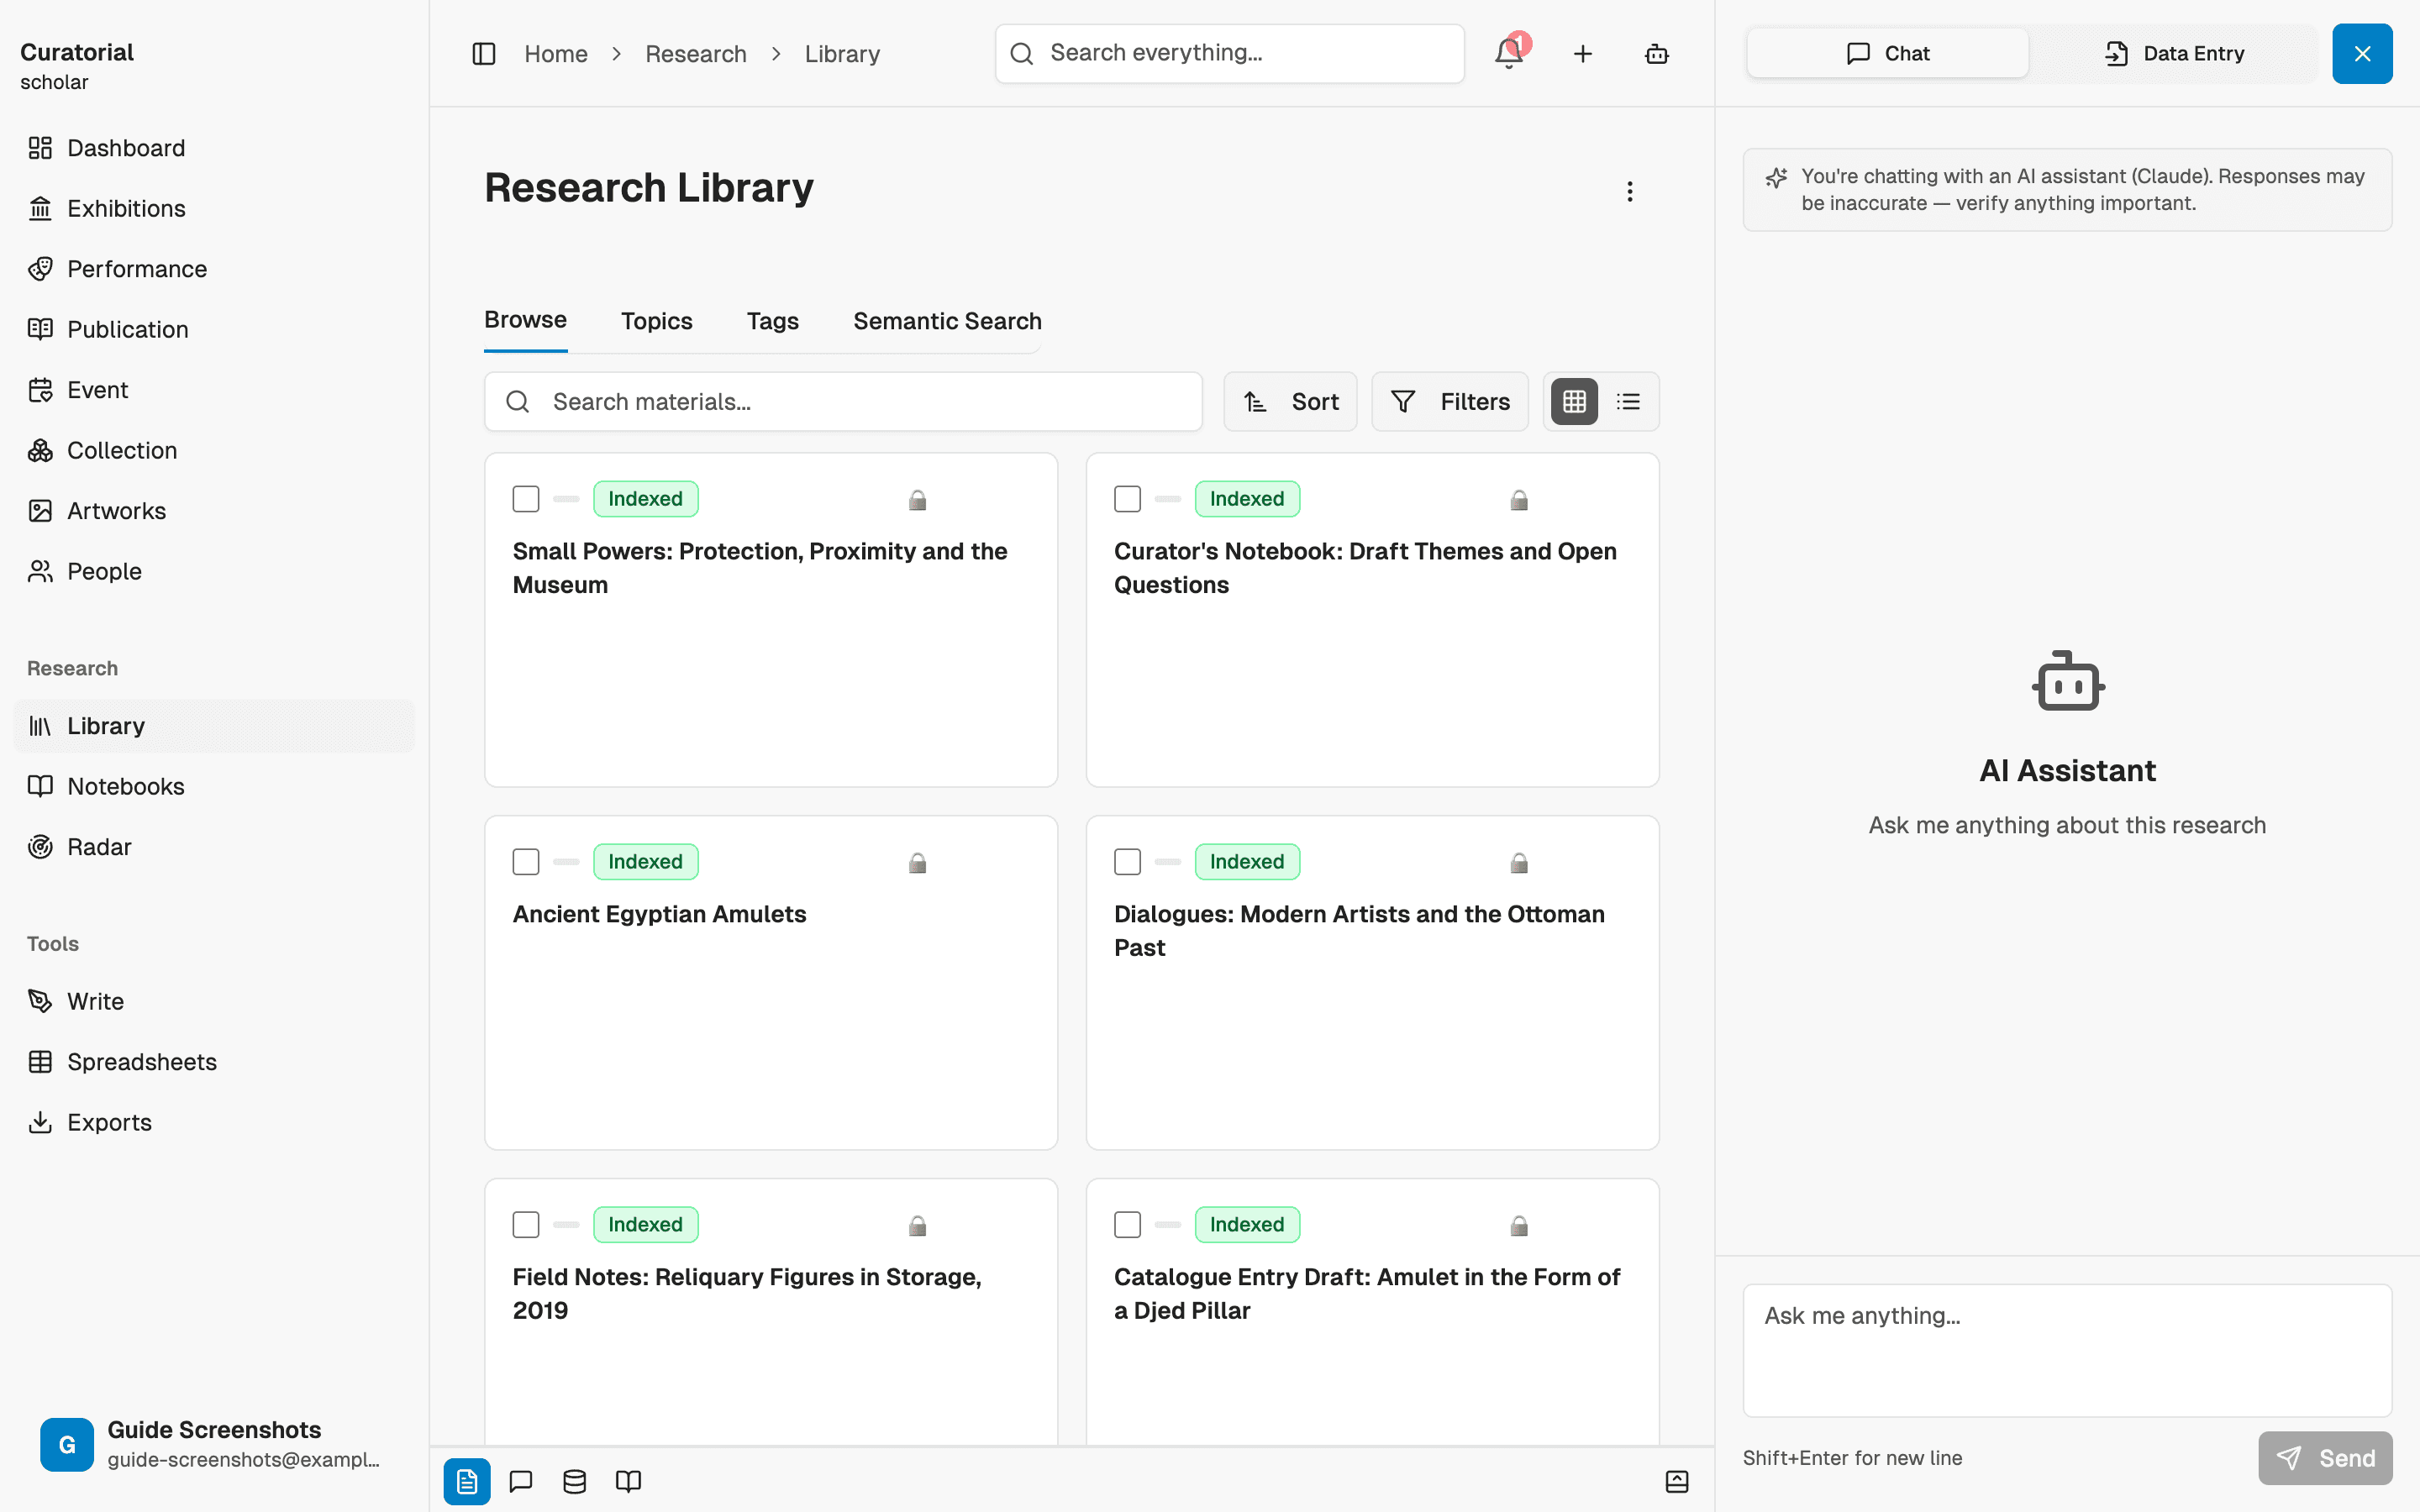The width and height of the screenshot is (2420, 1512).
Task: Click lock icon on Catalogue Entry Draft card
Action: click(1519, 1226)
